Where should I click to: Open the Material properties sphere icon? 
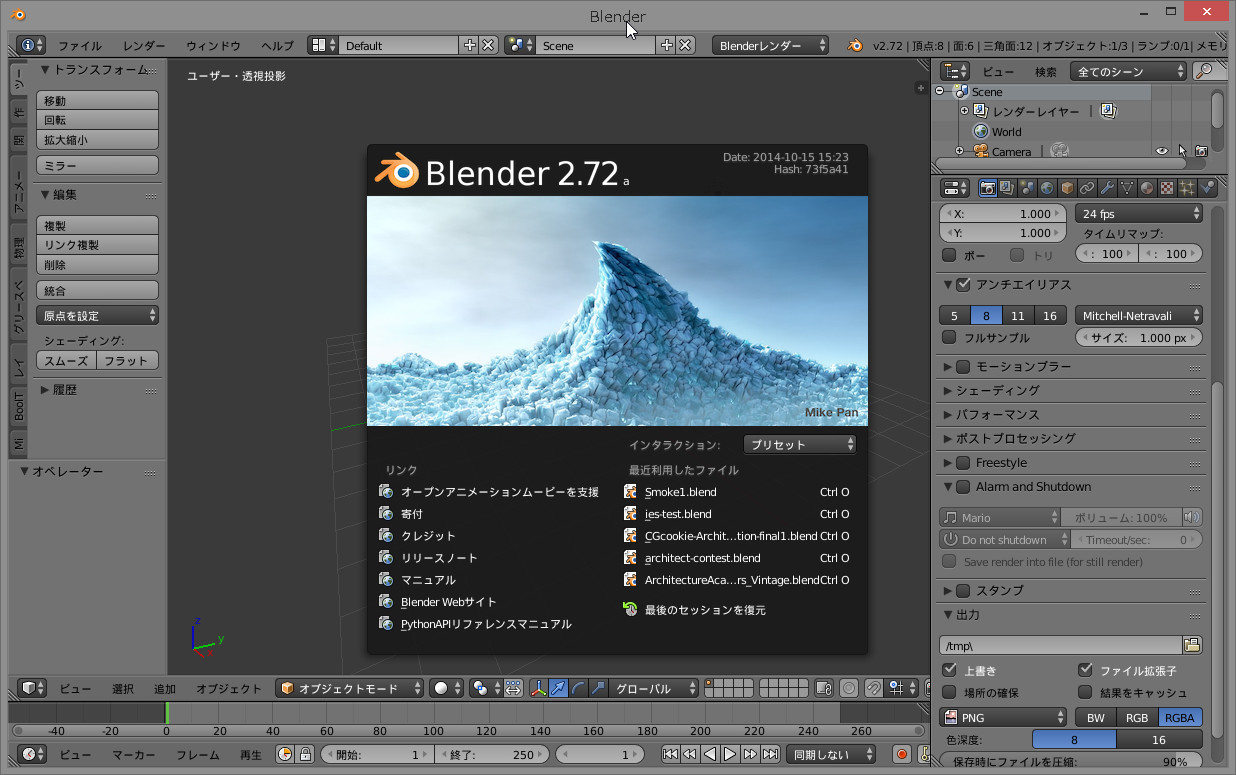pyautogui.click(x=1147, y=188)
